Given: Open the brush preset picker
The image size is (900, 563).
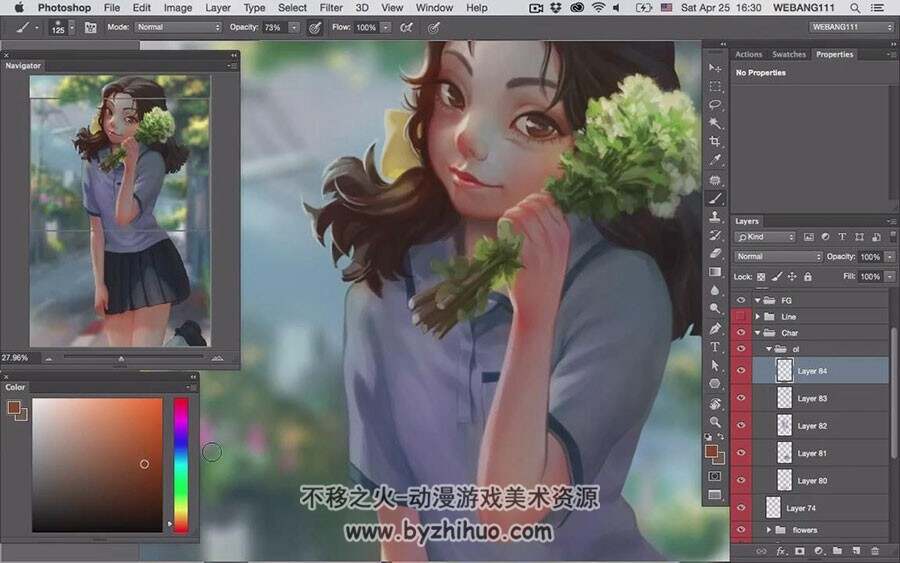Looking at the screenshot, I should point(71,27).
